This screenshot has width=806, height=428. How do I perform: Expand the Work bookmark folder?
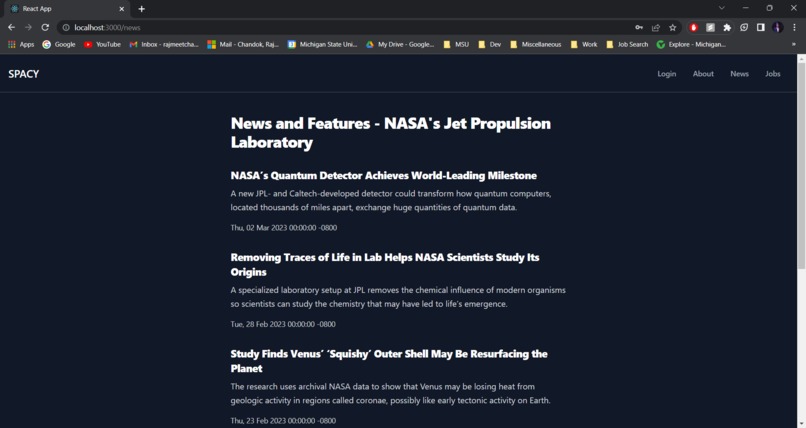[x=584, y=45]
